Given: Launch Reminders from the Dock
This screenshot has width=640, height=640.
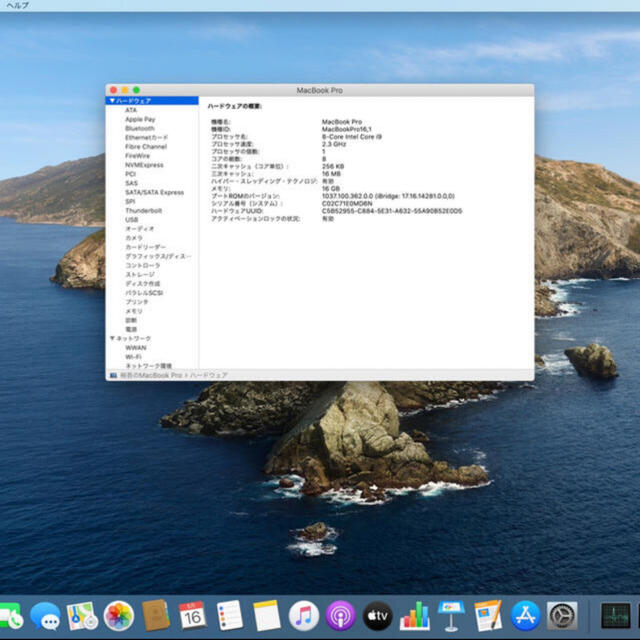Looking at the screenshot, I should tap(229, 616).
